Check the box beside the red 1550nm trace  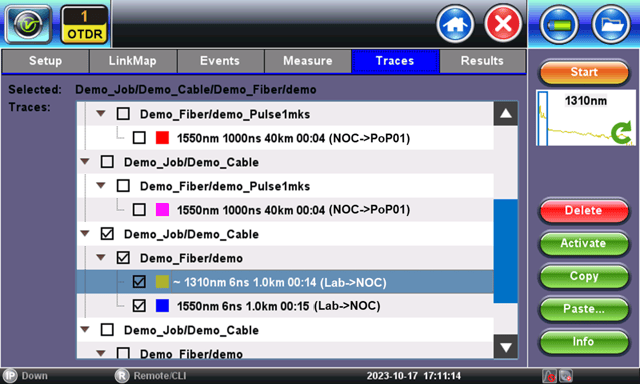point(139,138)
